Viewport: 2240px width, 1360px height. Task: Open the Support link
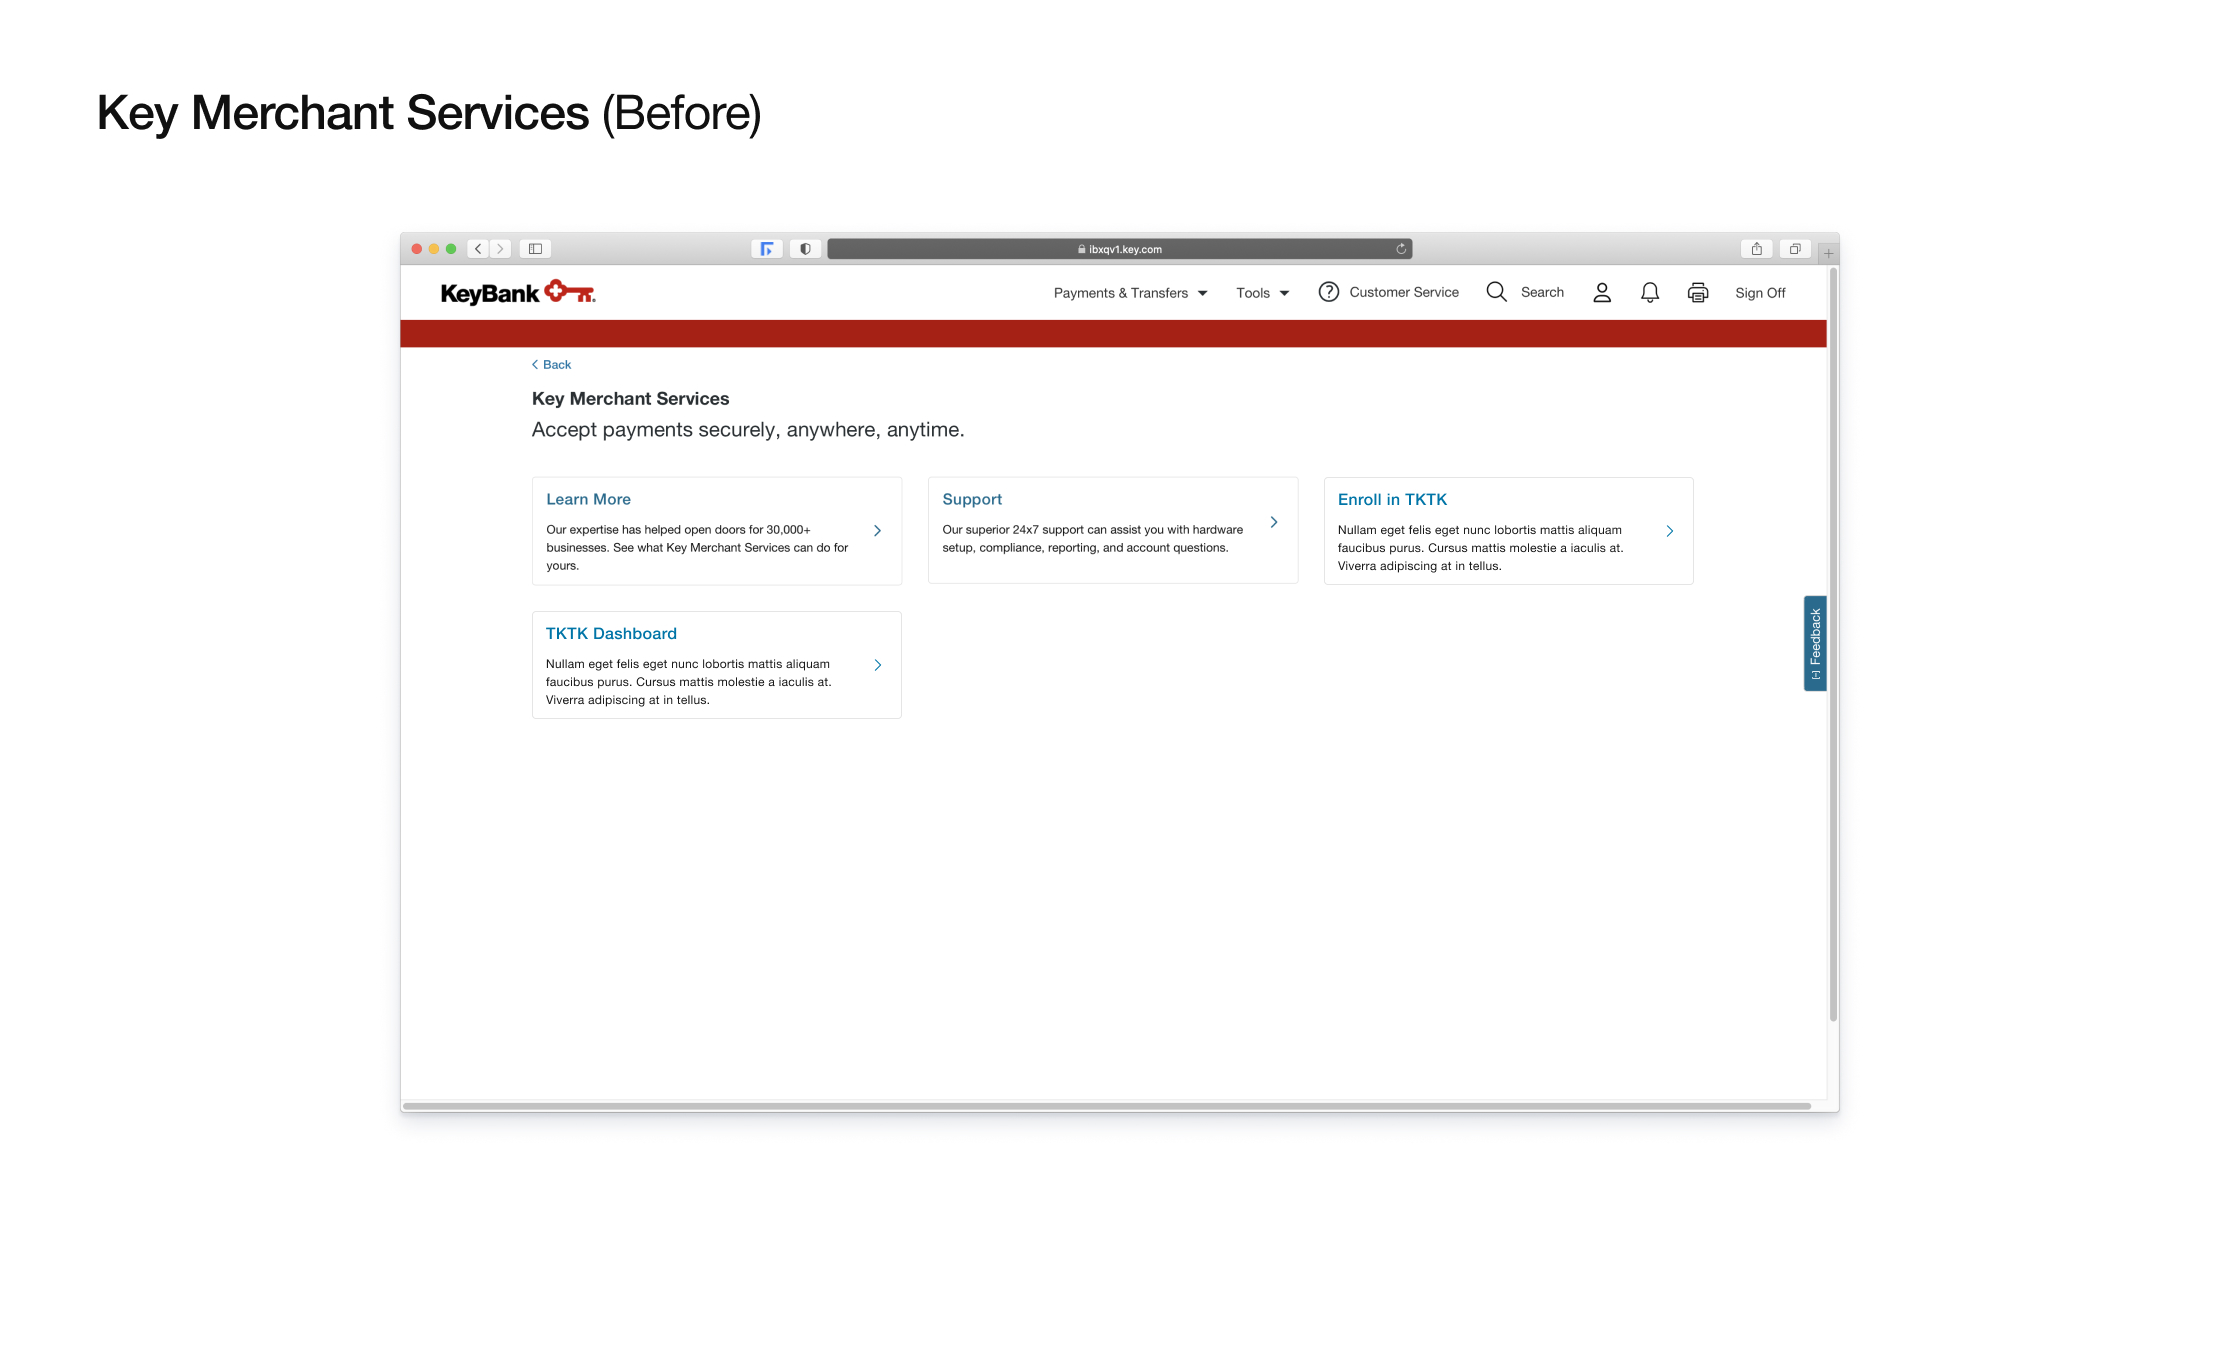click(972, 499)
